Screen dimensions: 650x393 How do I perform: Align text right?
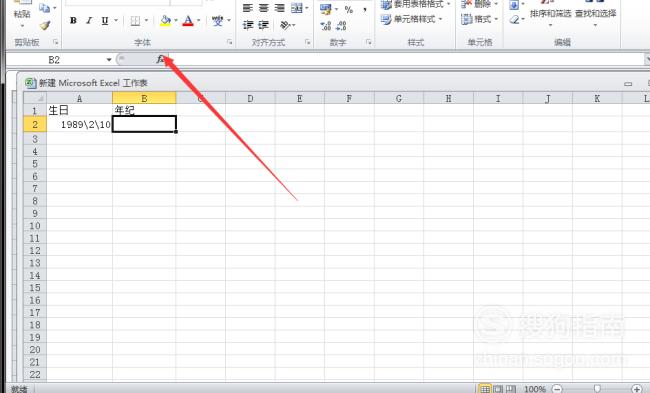(280, 8)
